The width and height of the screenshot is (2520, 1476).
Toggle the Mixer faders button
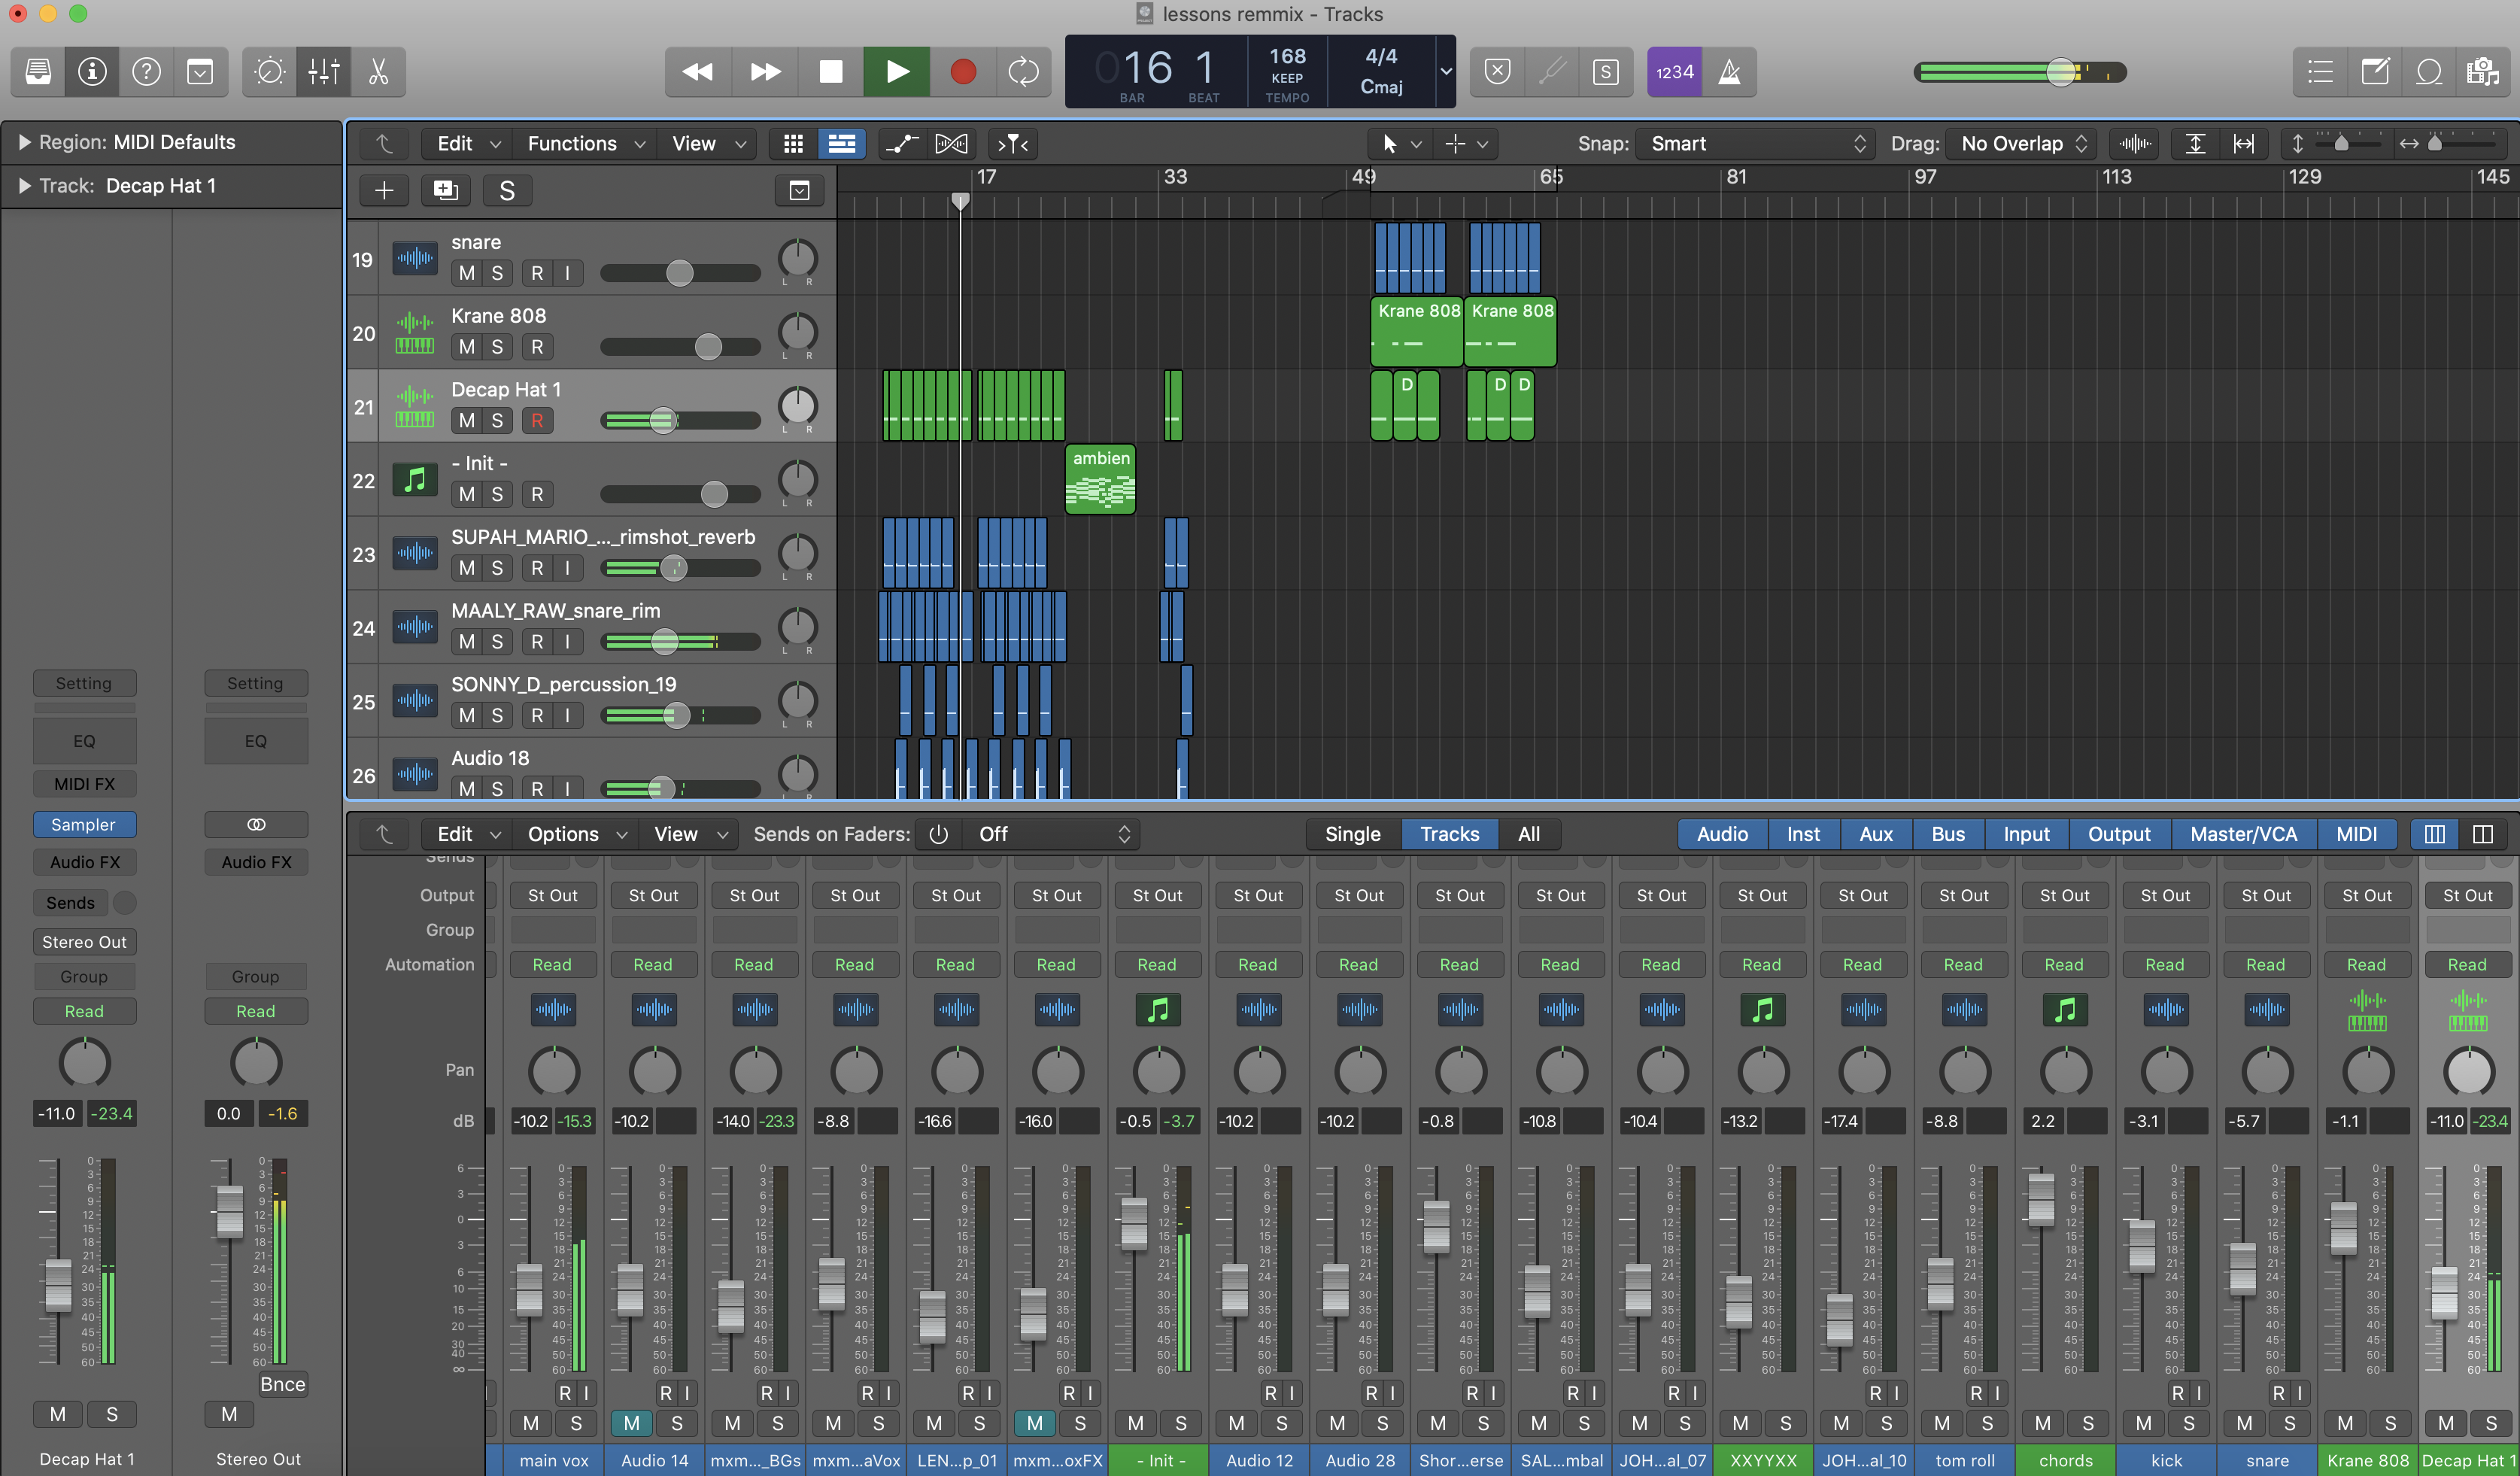click(324, 71)
